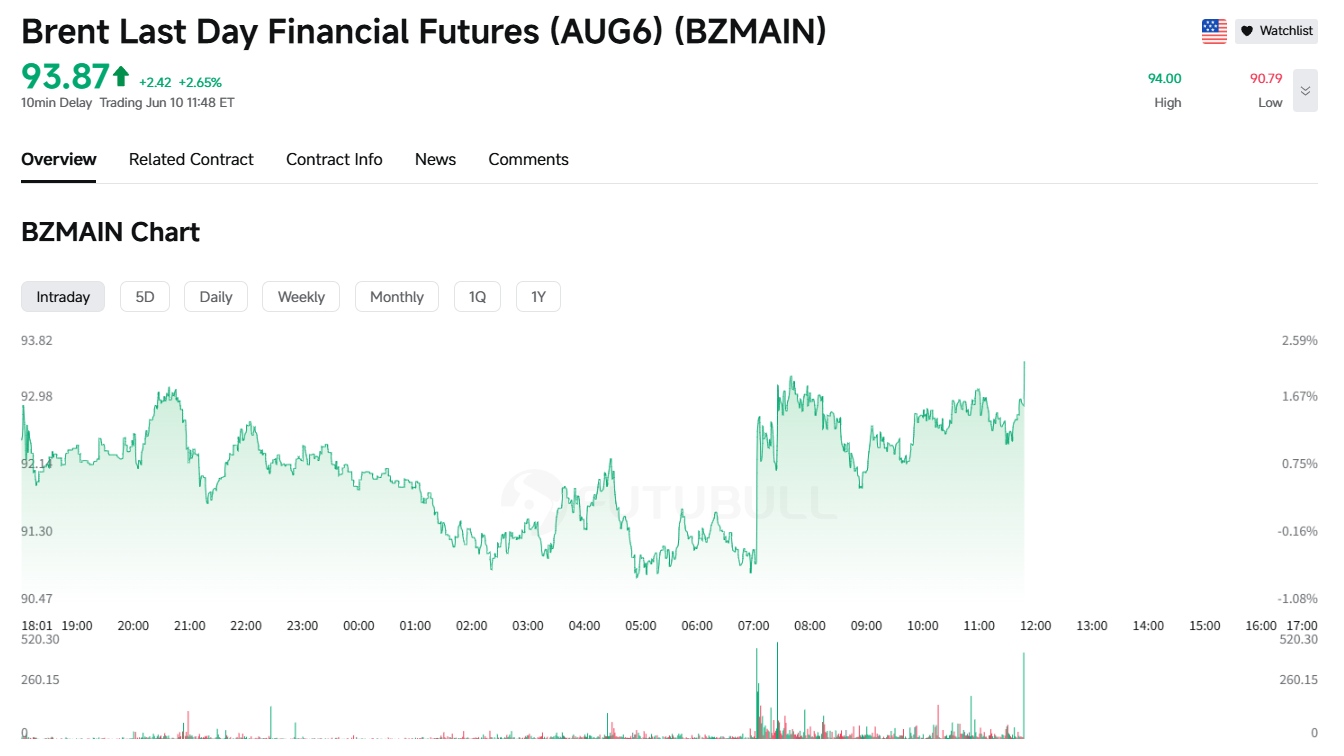Open the News tab
The image size is (1344, 756).
pyautogui.click(x=435, y=159)
